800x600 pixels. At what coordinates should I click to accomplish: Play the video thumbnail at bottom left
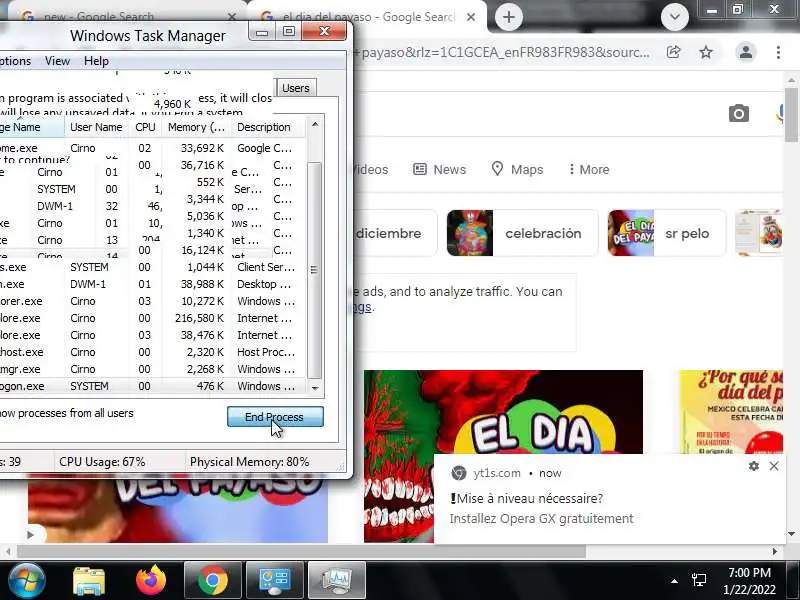tap(30, 535)
